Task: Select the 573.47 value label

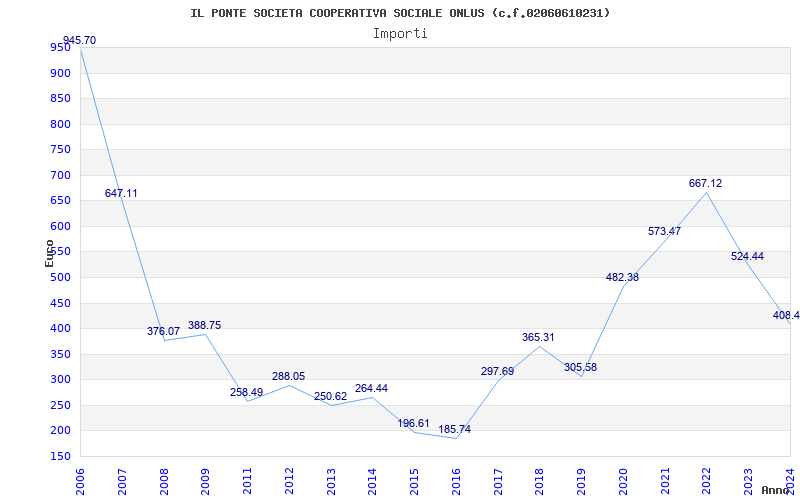Action: pyautogui.click(x=664, y=231)
